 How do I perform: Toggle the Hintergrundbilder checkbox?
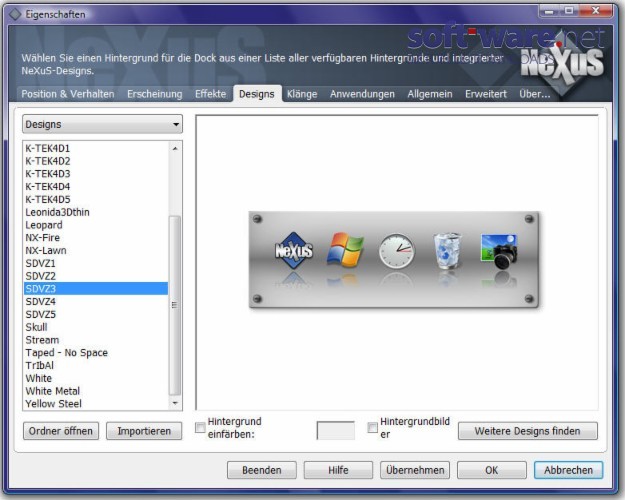[372, 428]
